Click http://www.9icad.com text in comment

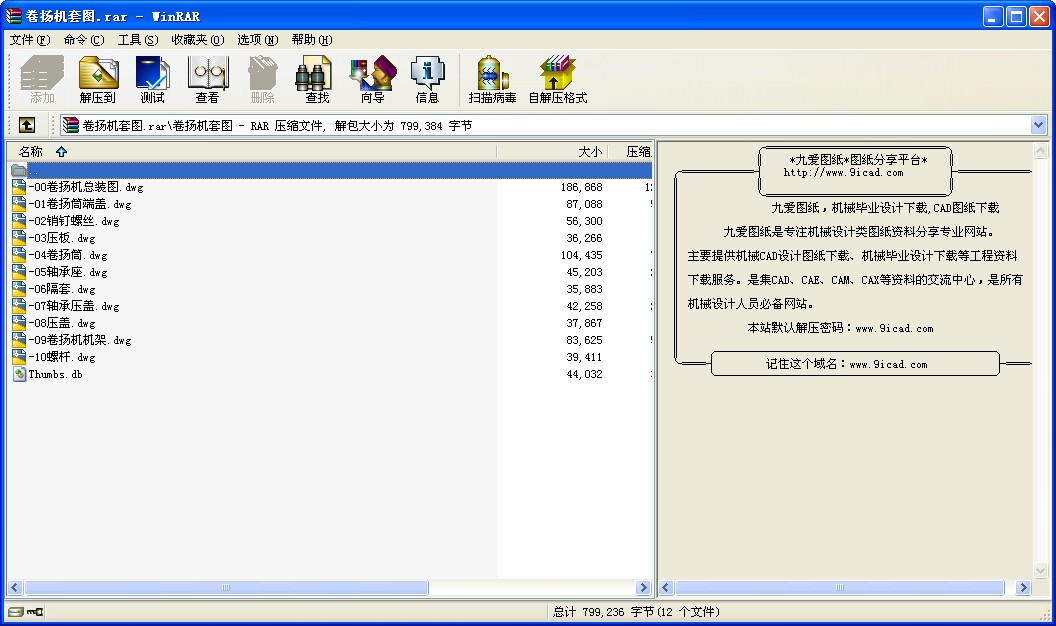tap(843, 173)
